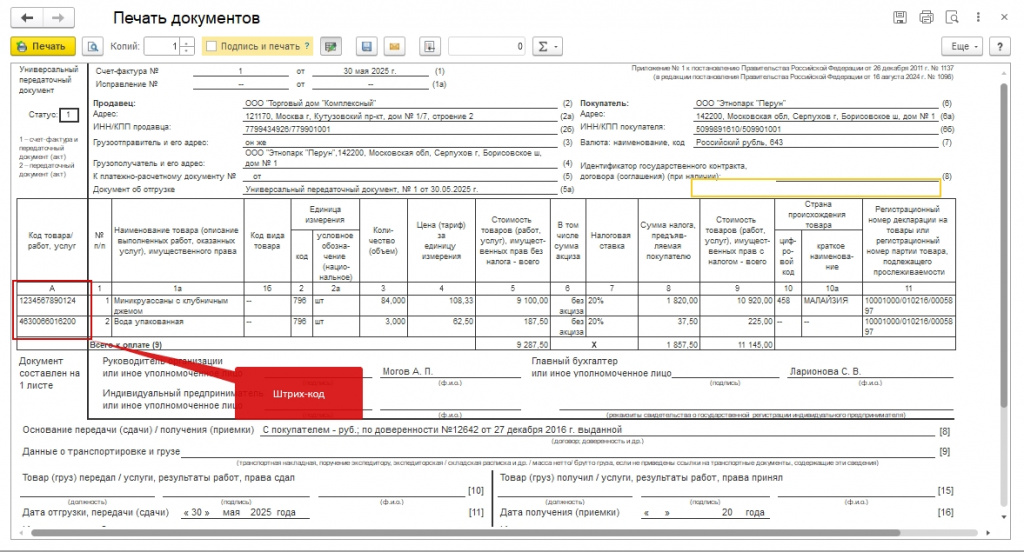Click the scroll down arrow of the vertical scrollbar
Image resolution: width=1024 pixels, height=552 pixels.
pos(1004,517)
